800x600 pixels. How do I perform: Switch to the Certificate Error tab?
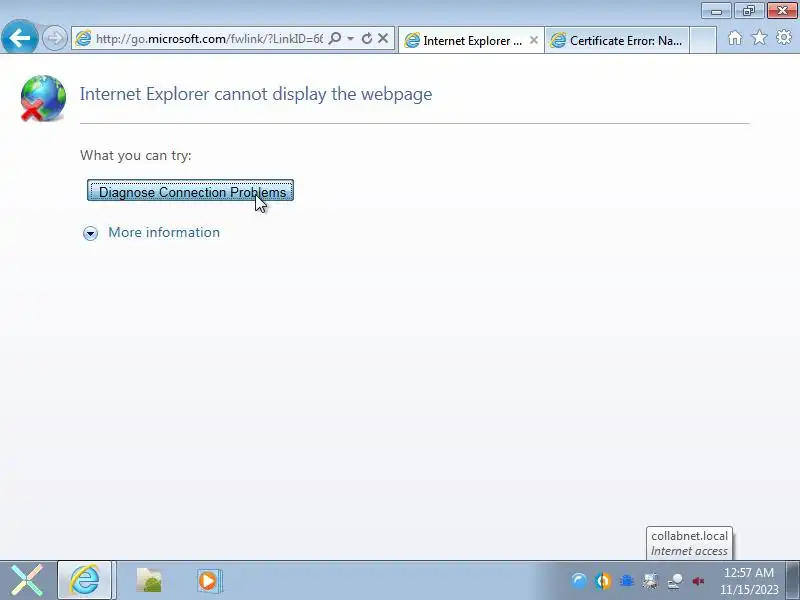[617, 40]
